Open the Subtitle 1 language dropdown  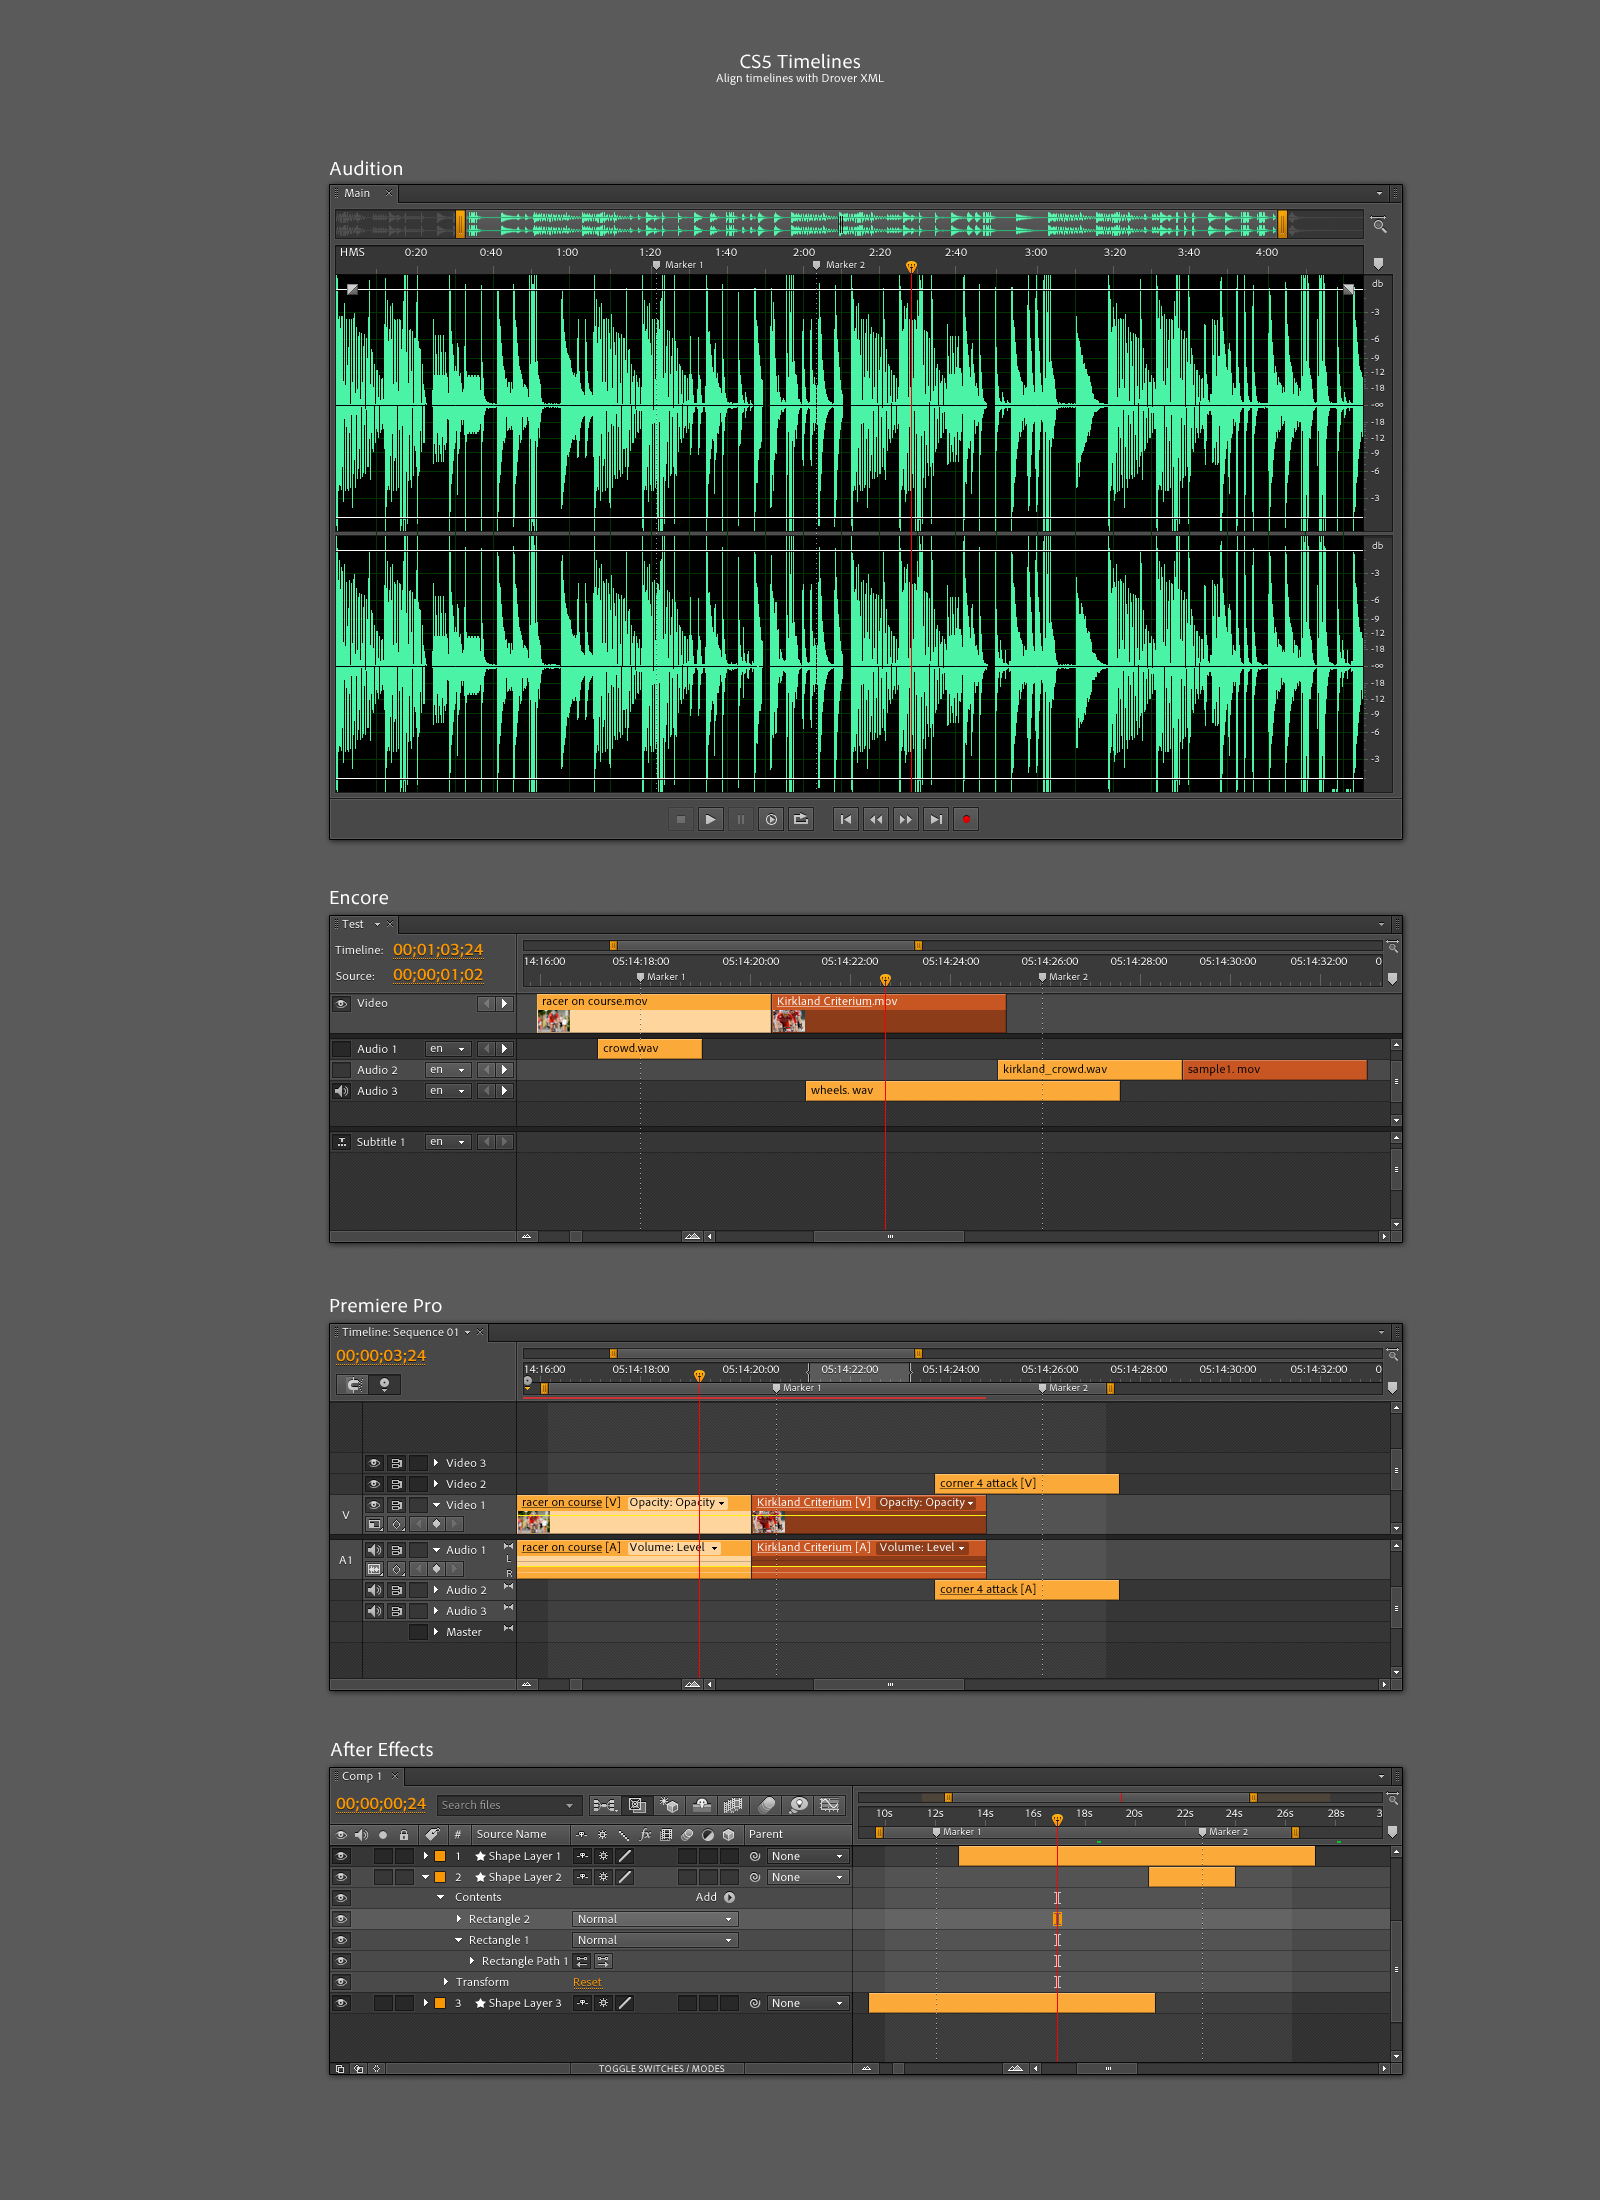448,1142
